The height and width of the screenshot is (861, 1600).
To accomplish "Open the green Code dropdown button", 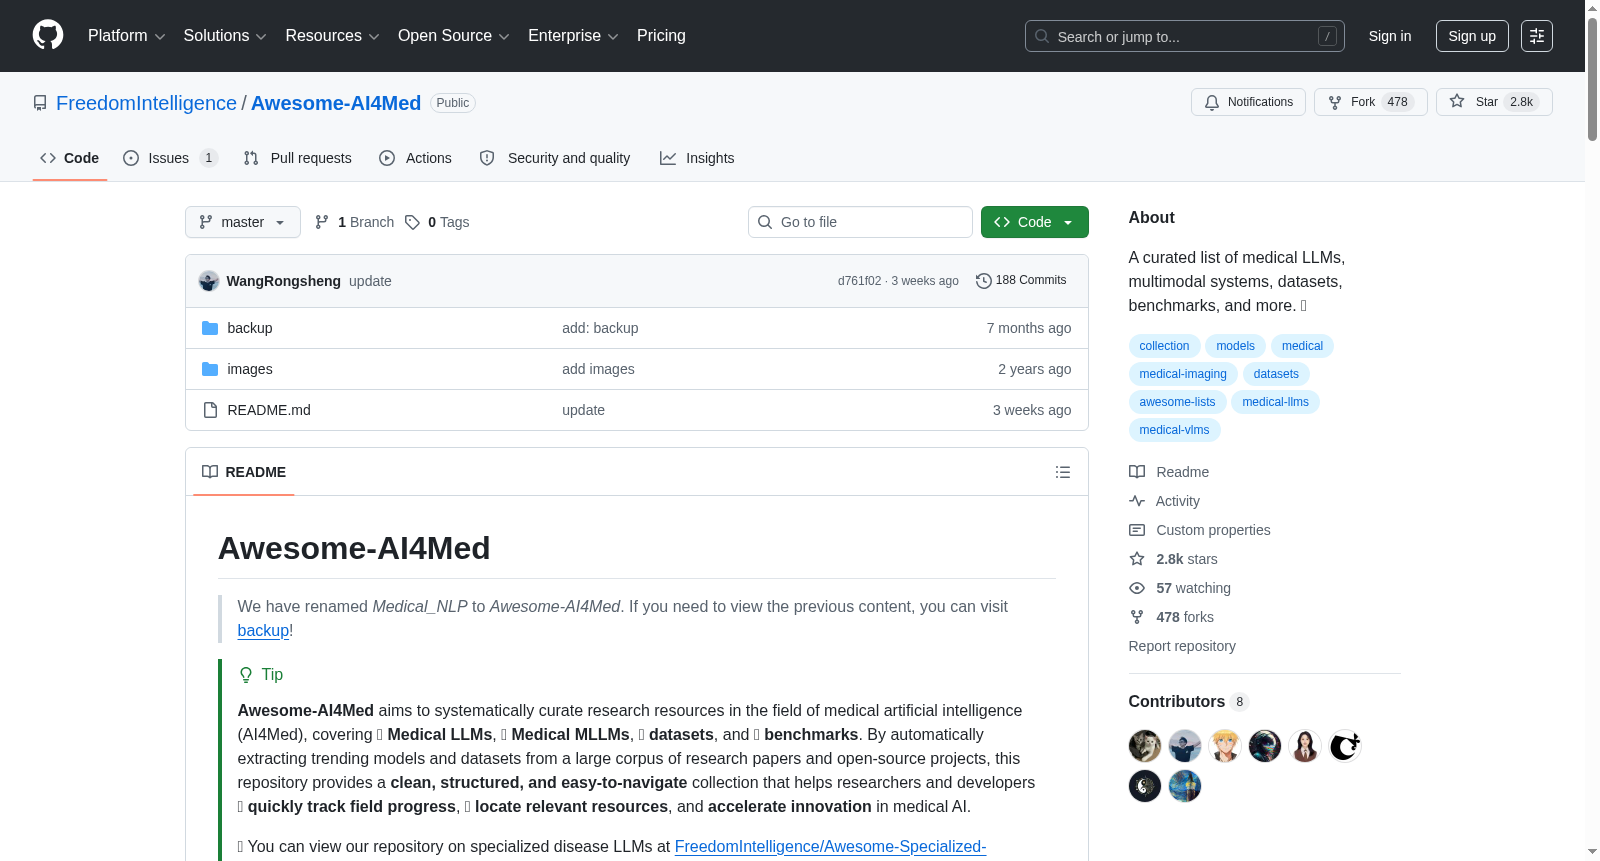I will click(x=1035, y=222).
